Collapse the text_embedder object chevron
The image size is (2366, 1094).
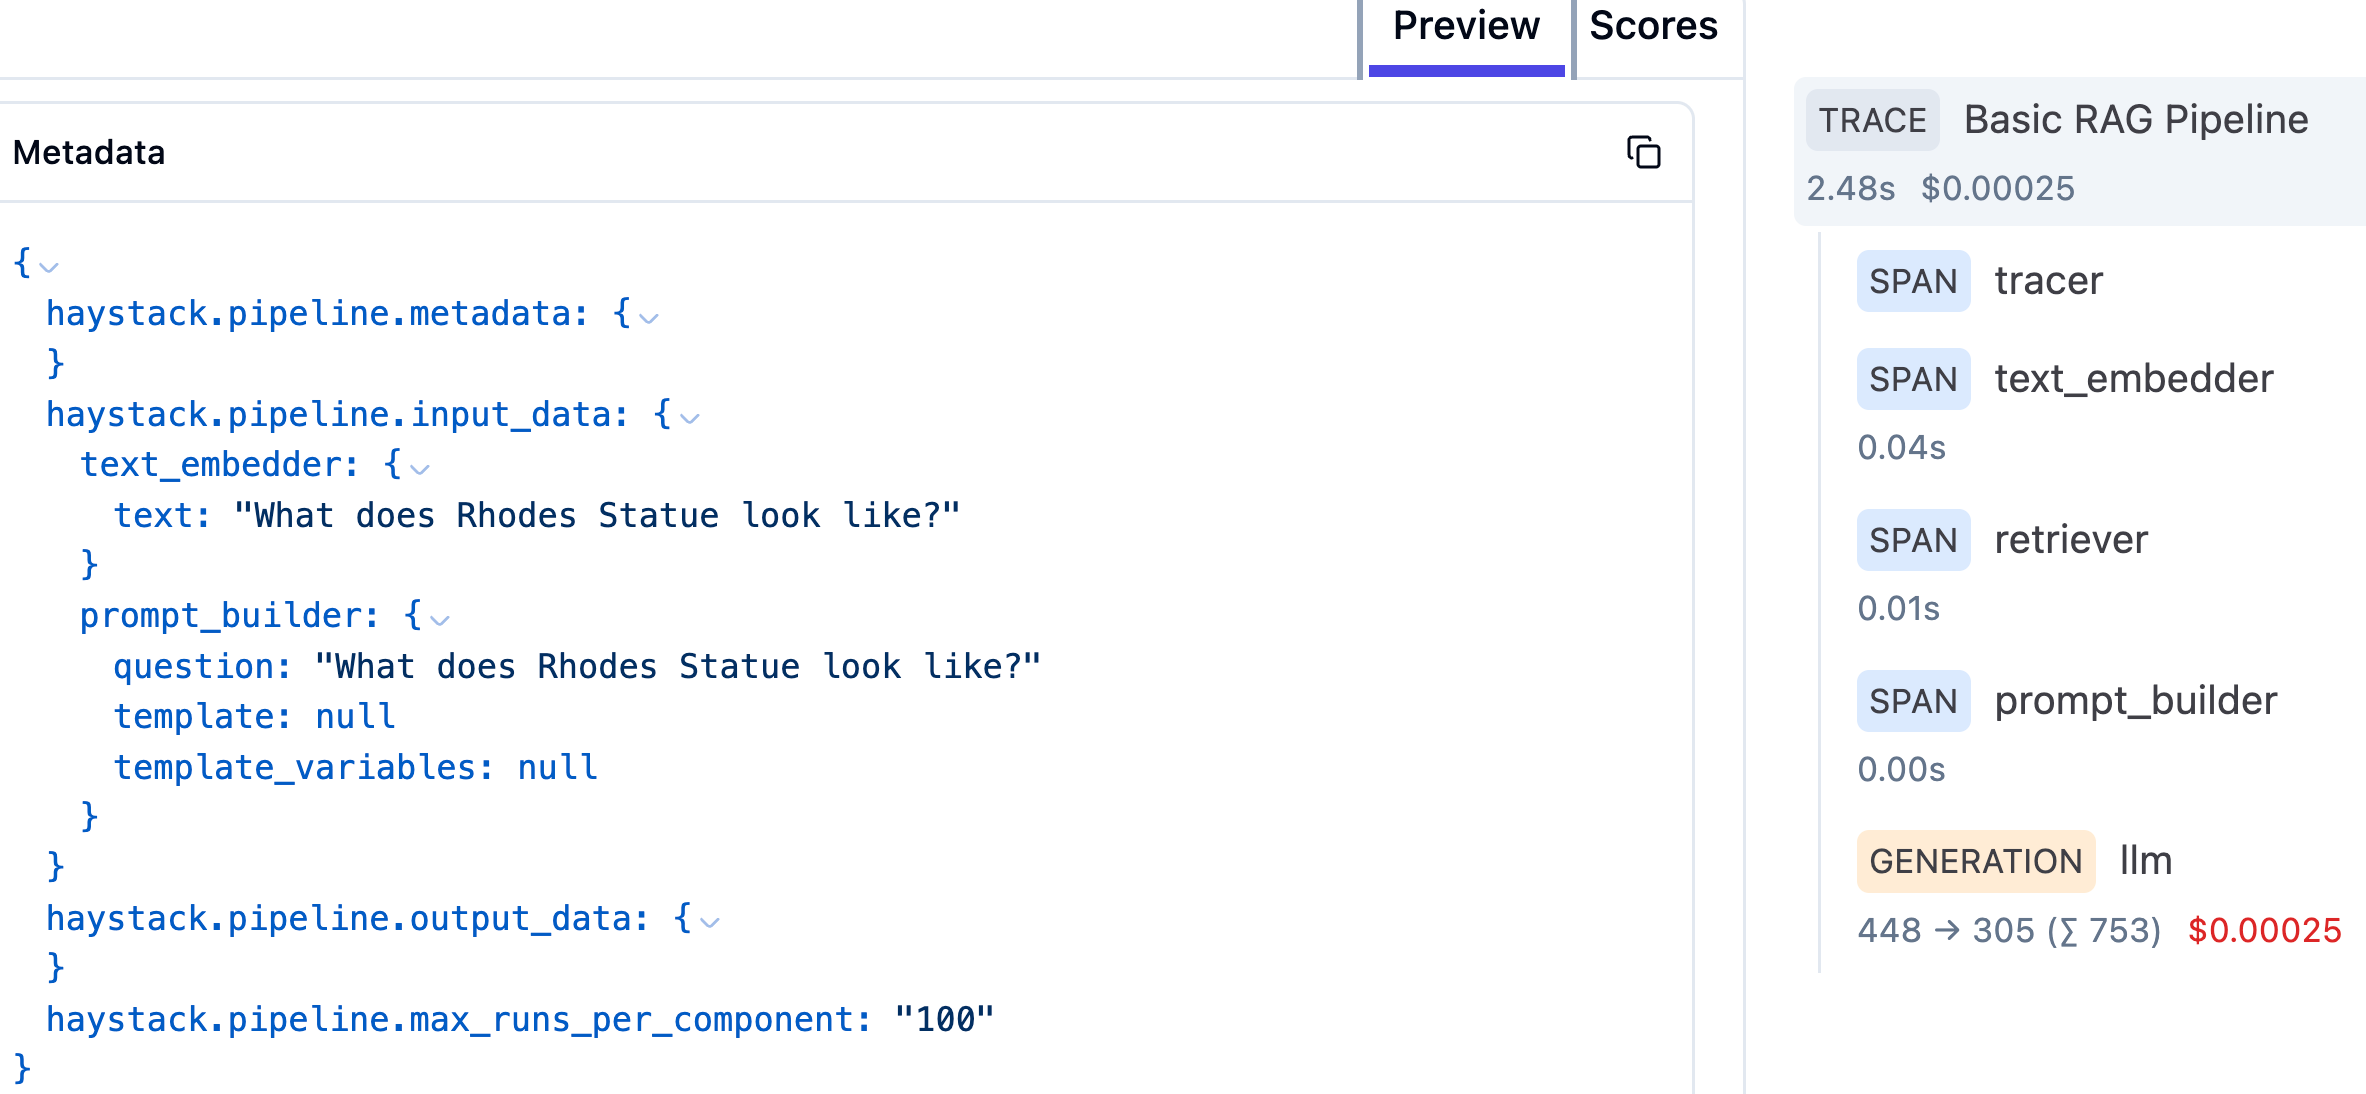(420, 469)
